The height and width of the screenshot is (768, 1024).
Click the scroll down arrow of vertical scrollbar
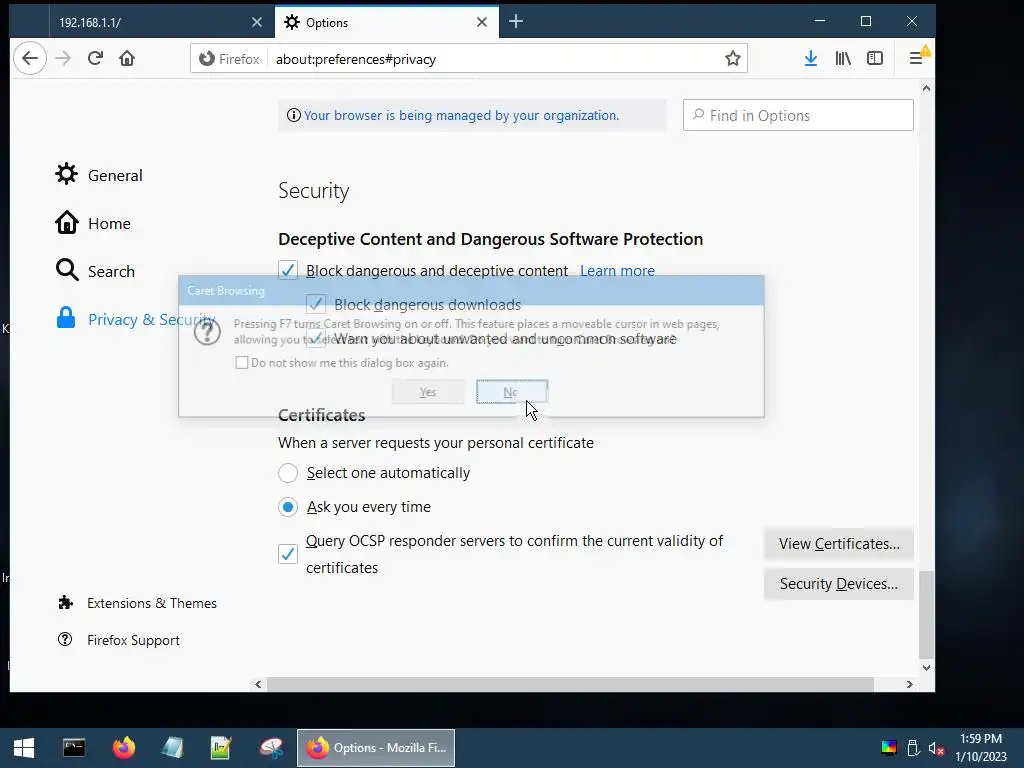point(926,667)
